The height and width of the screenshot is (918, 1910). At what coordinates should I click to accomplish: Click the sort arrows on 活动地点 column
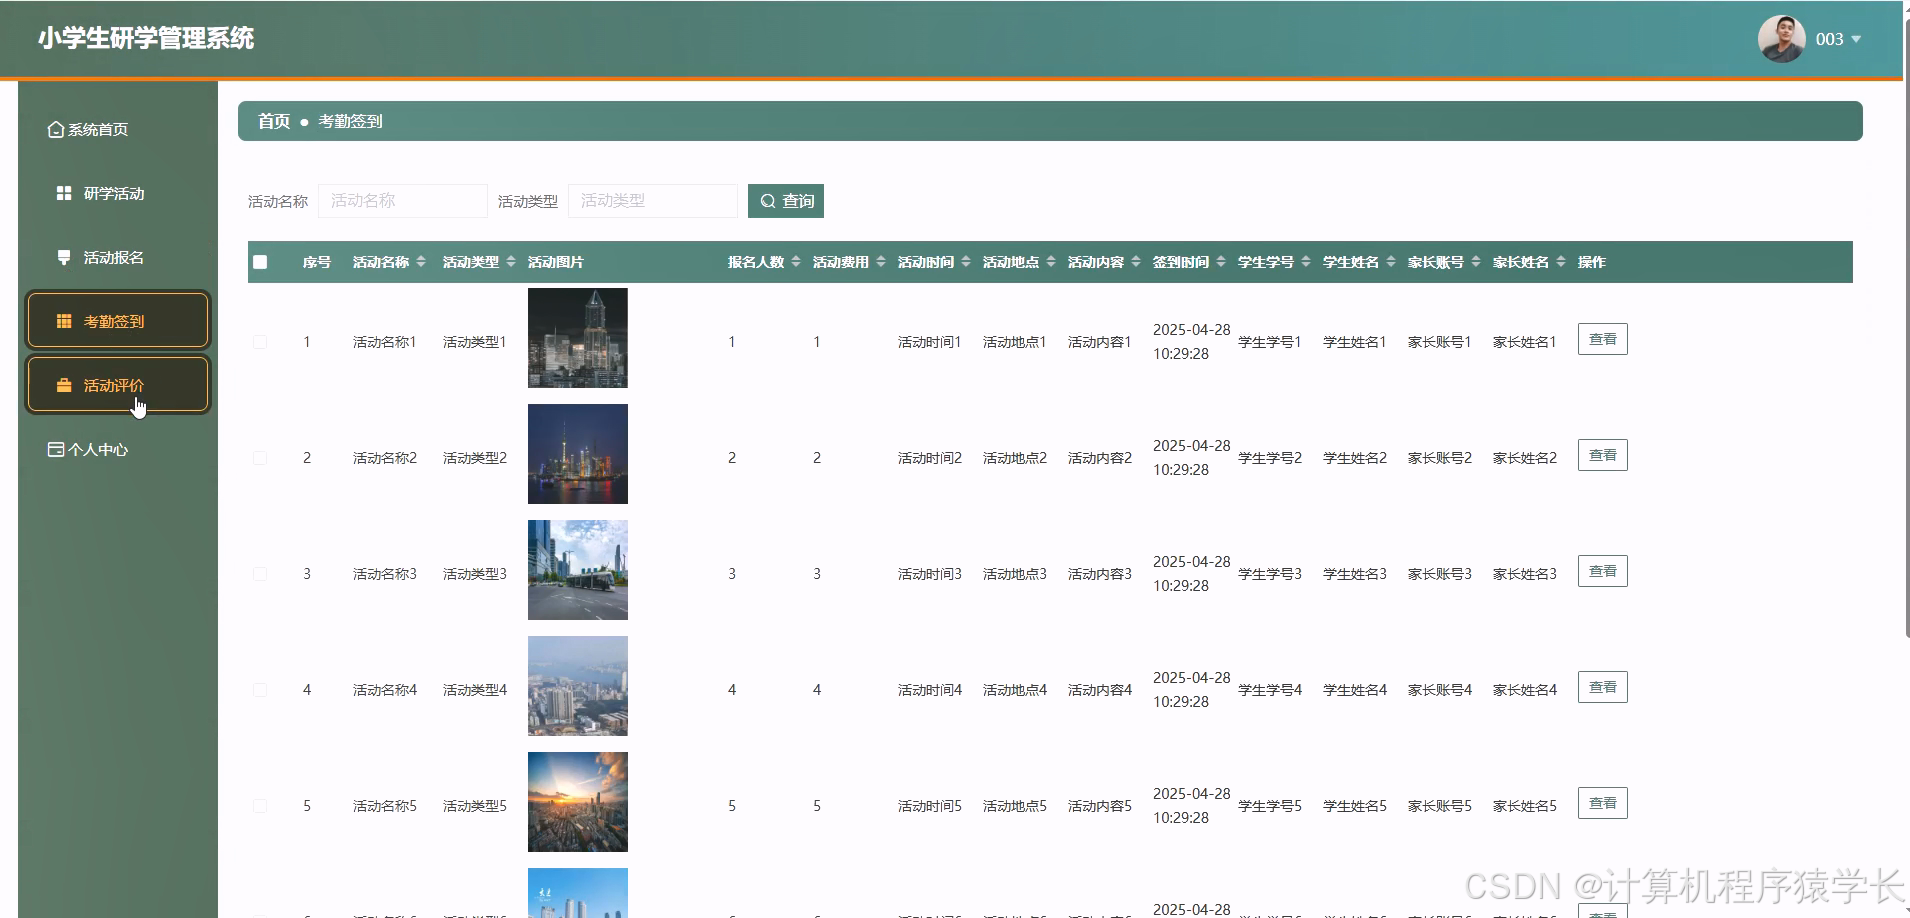[x=1051, y=262]
